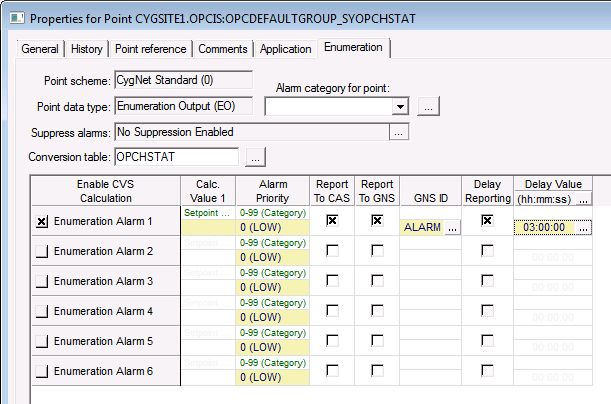
Task: Click Alarm Priority 0 (LOW) for Alarm 3
Action: click(272, 288)
